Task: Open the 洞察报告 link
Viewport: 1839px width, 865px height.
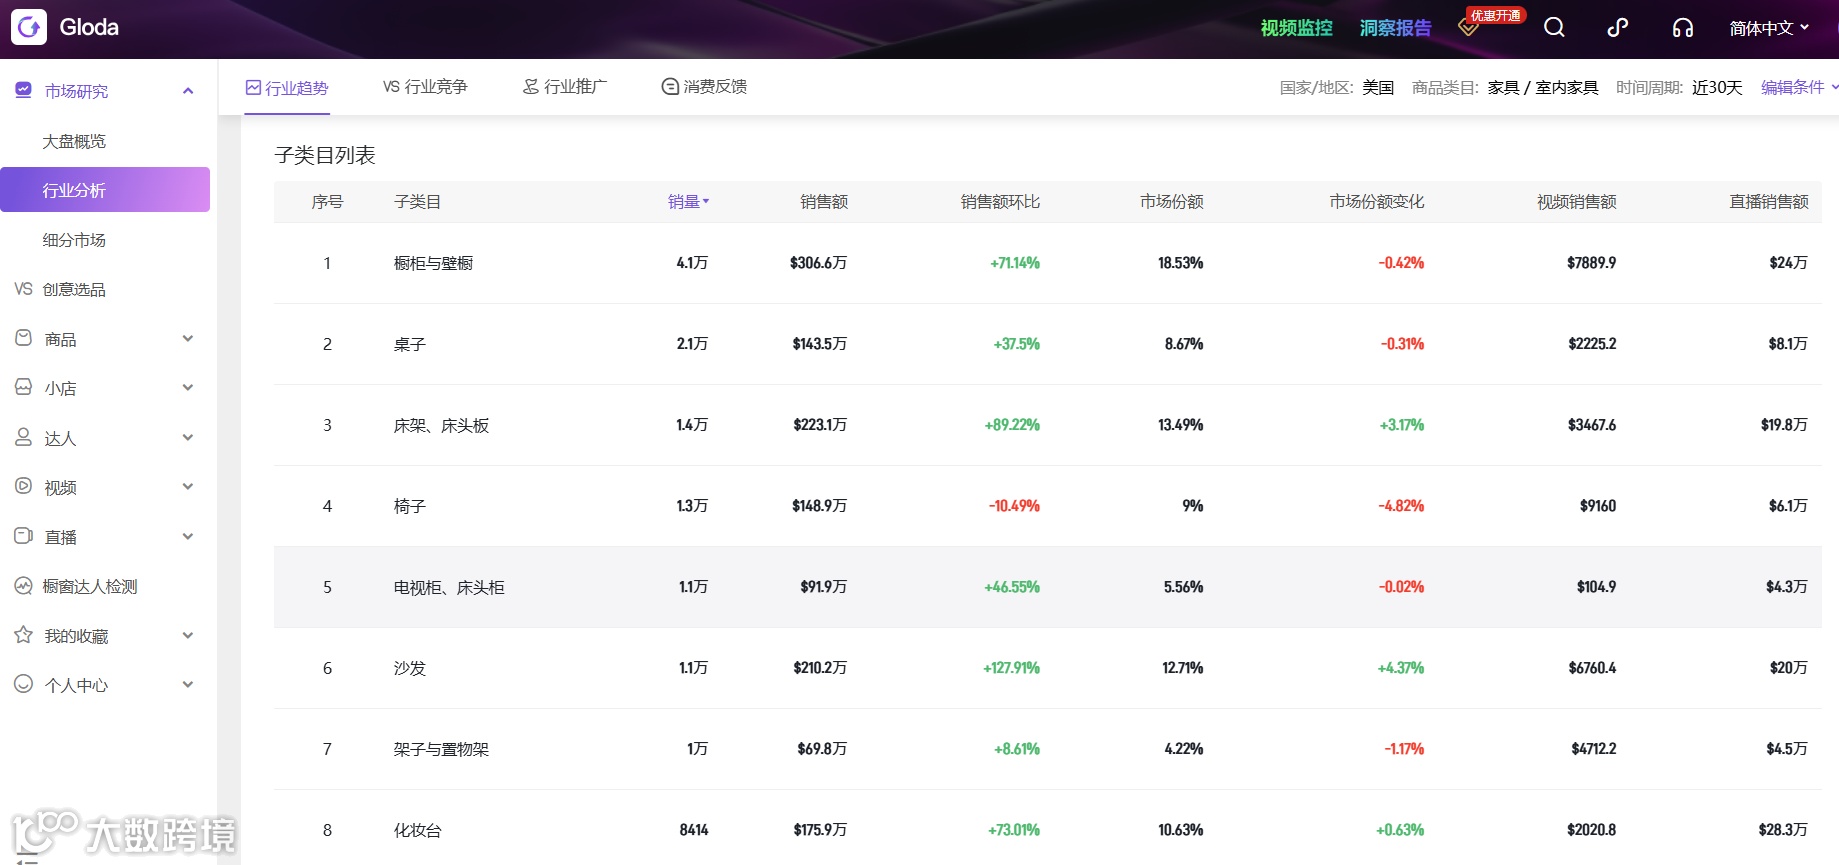Action: coord(1395,28)
